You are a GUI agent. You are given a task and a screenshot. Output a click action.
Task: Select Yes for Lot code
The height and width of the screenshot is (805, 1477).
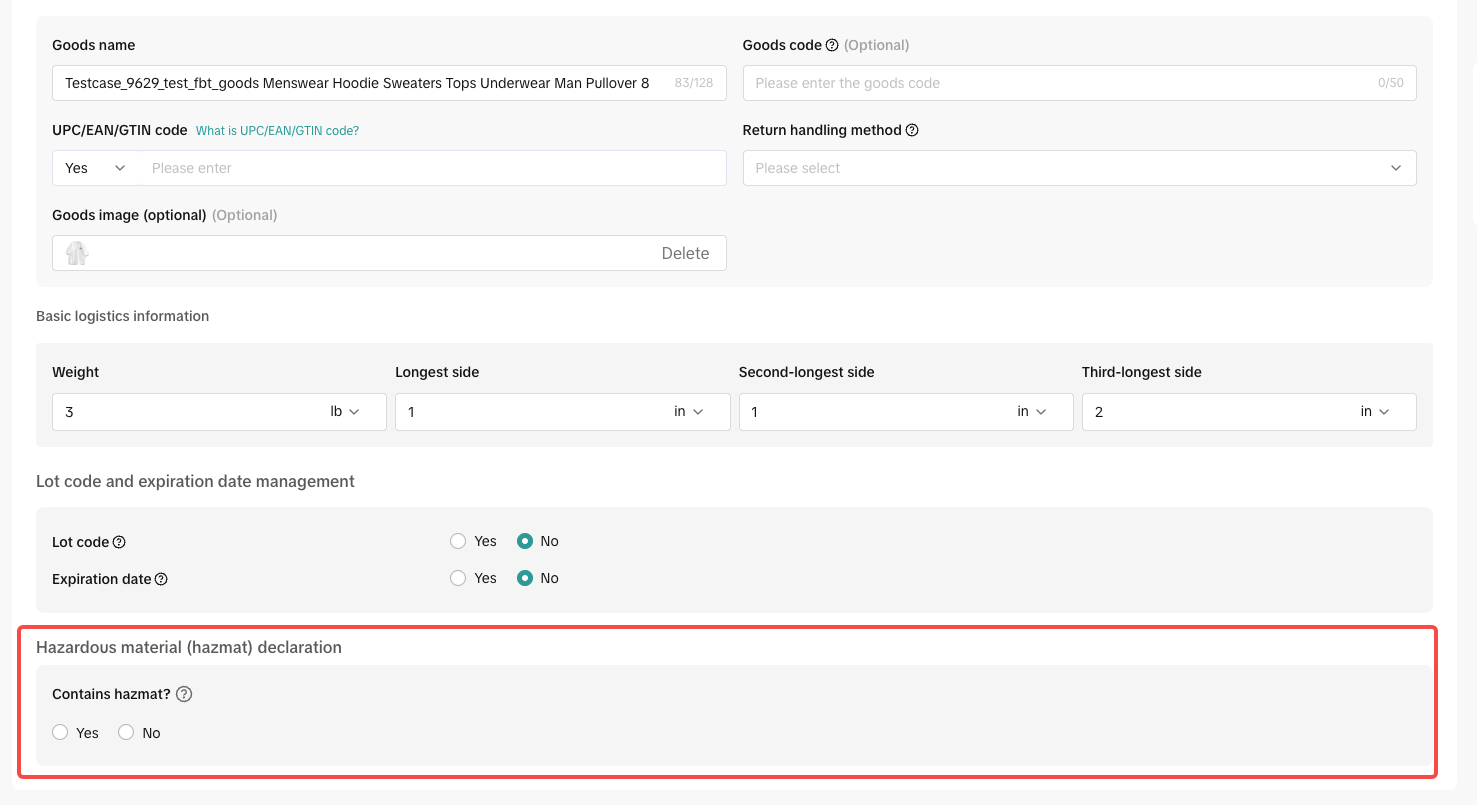pos(458,541)
